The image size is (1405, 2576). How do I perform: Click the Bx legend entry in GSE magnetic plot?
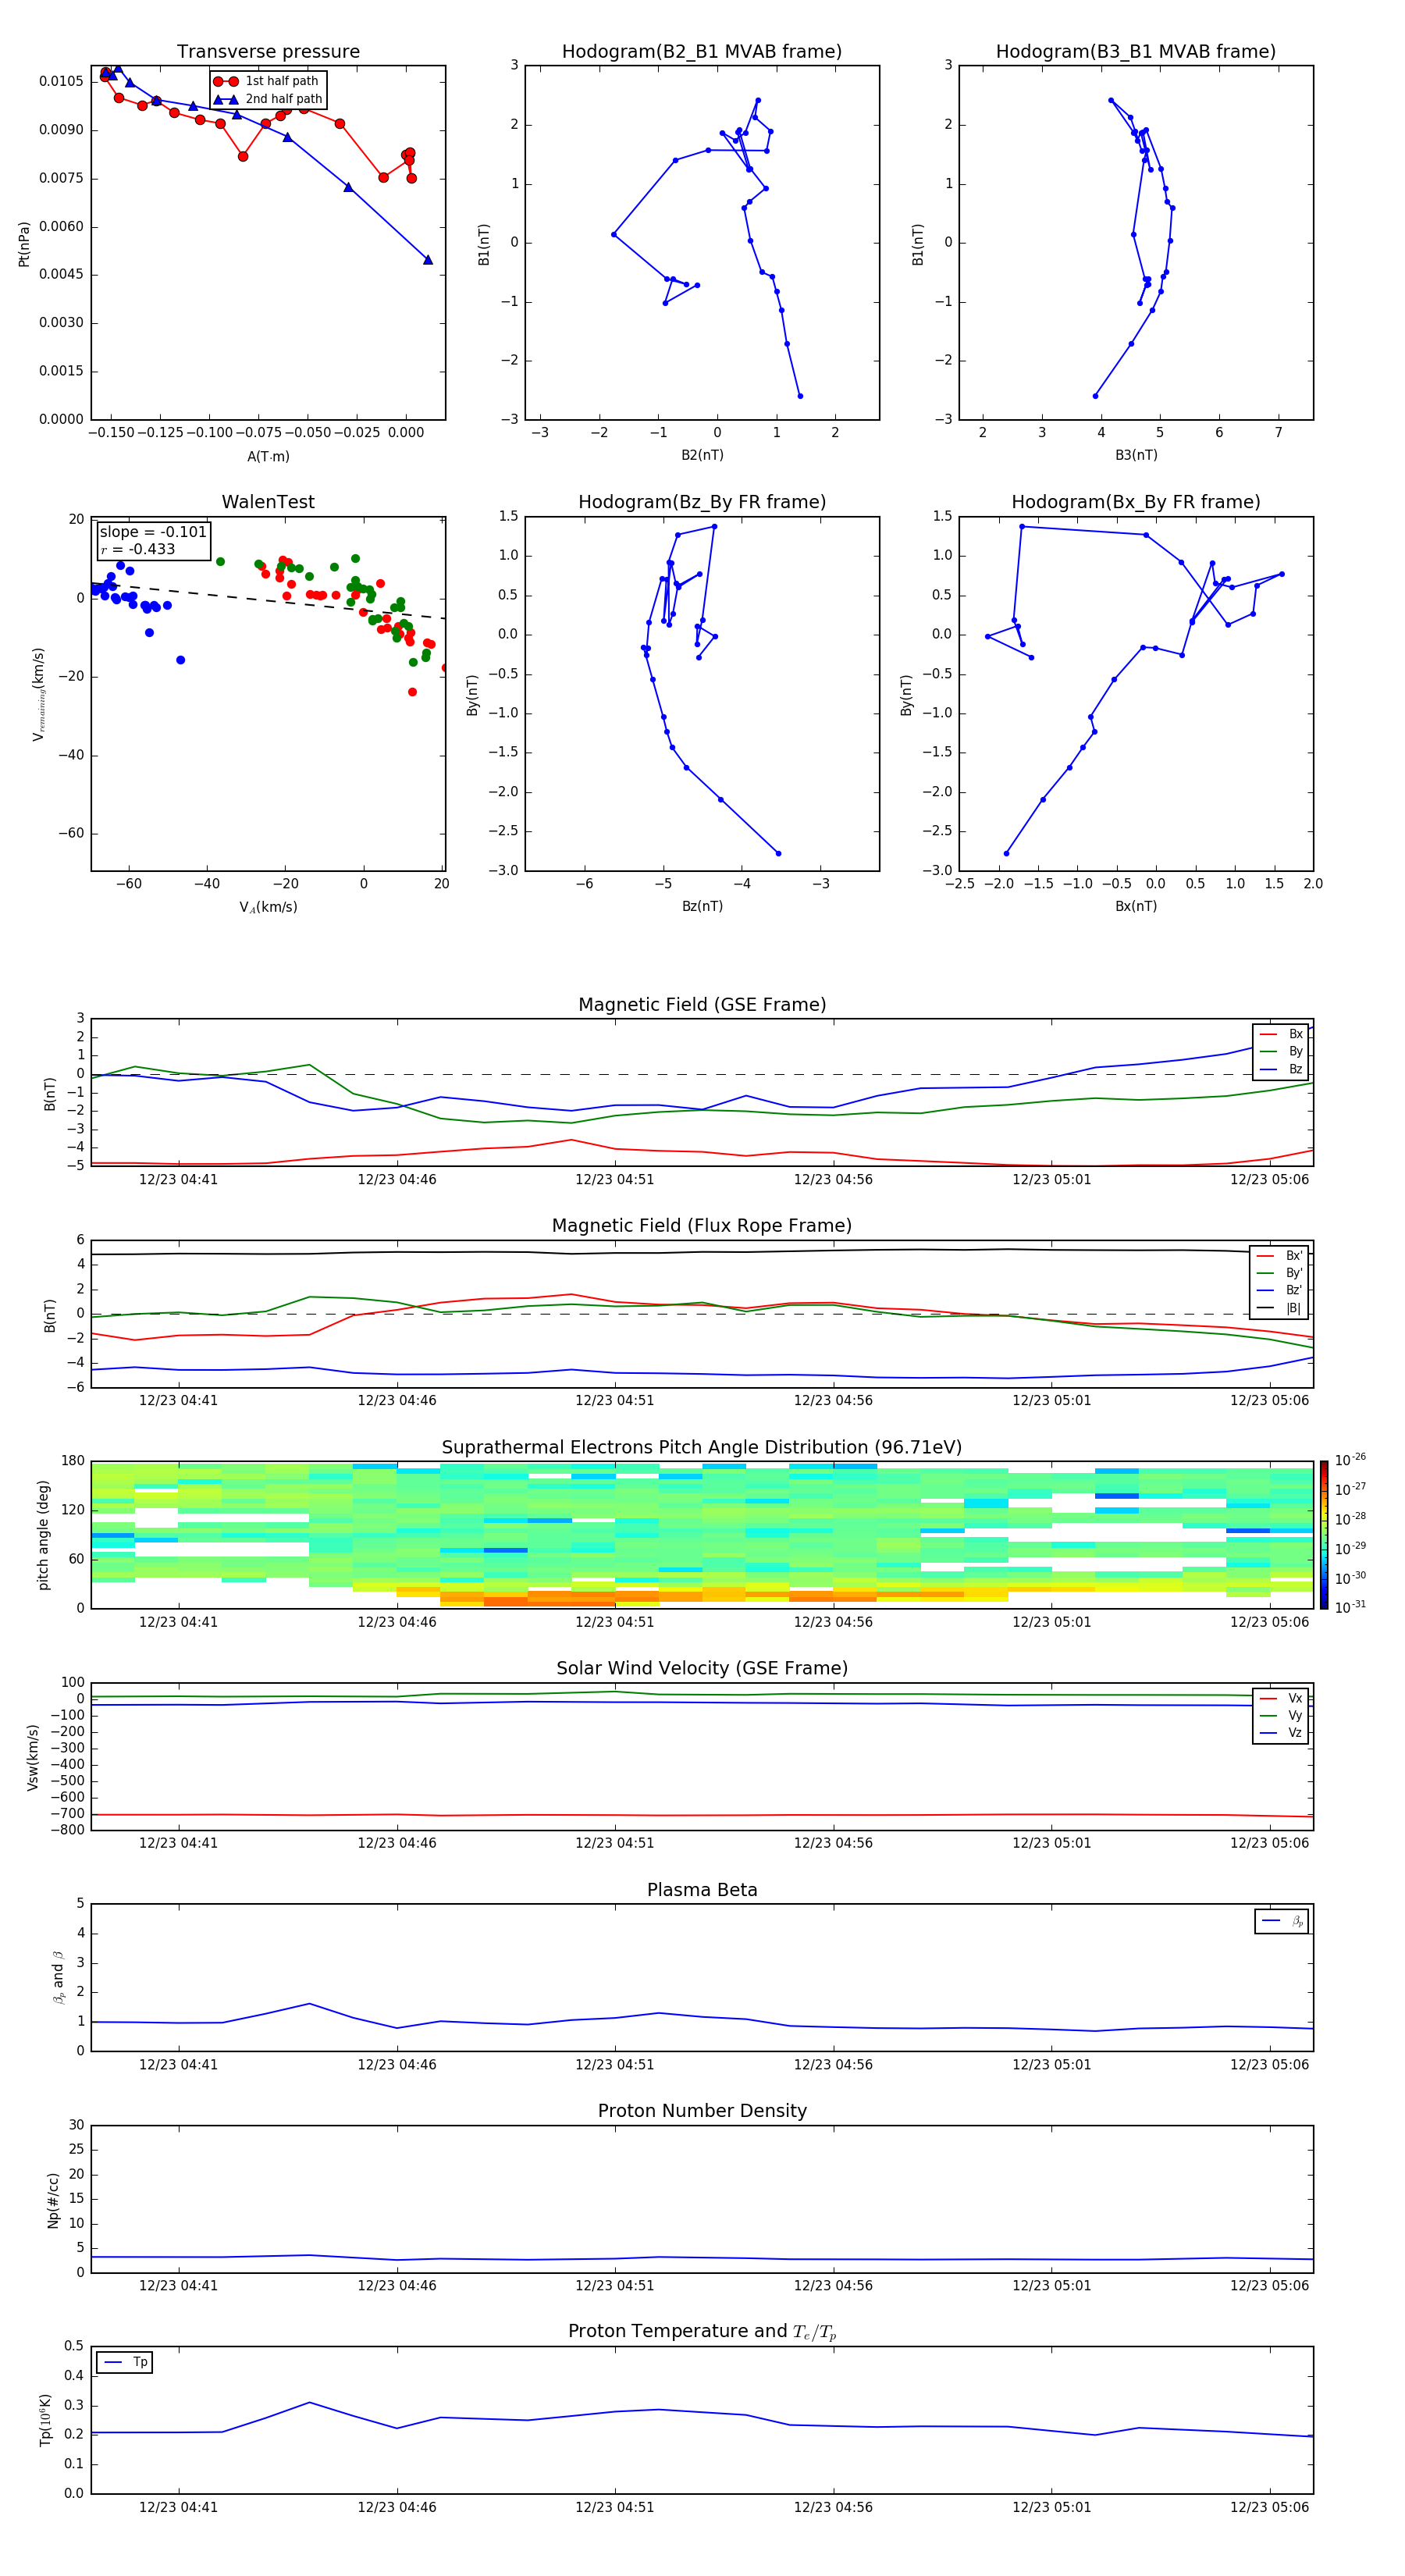(1281, 1034)
